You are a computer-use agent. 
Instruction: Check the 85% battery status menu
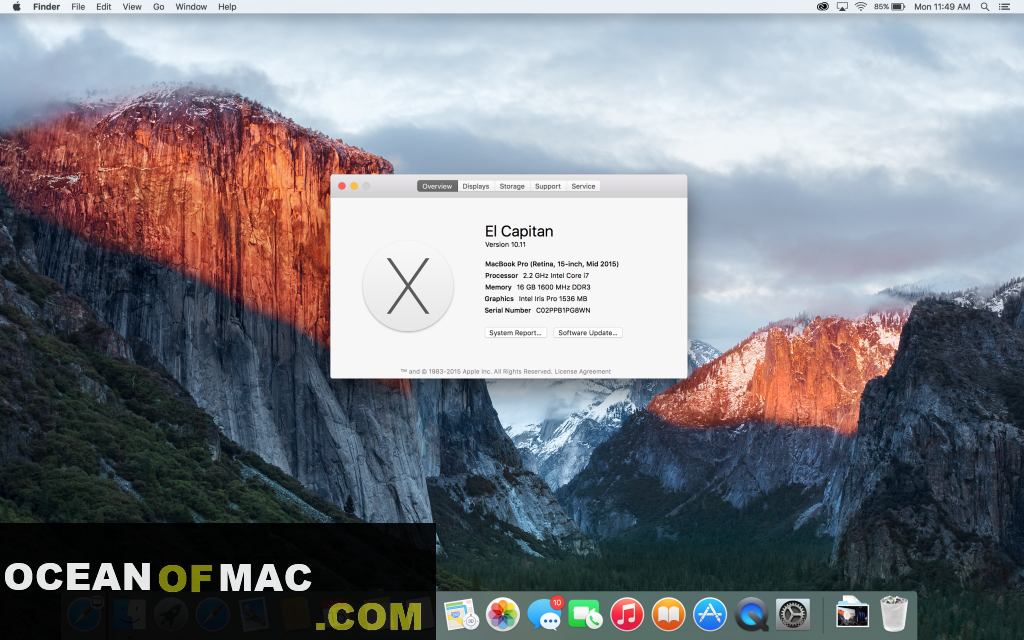pyautogui.click(x=889, y=7)
